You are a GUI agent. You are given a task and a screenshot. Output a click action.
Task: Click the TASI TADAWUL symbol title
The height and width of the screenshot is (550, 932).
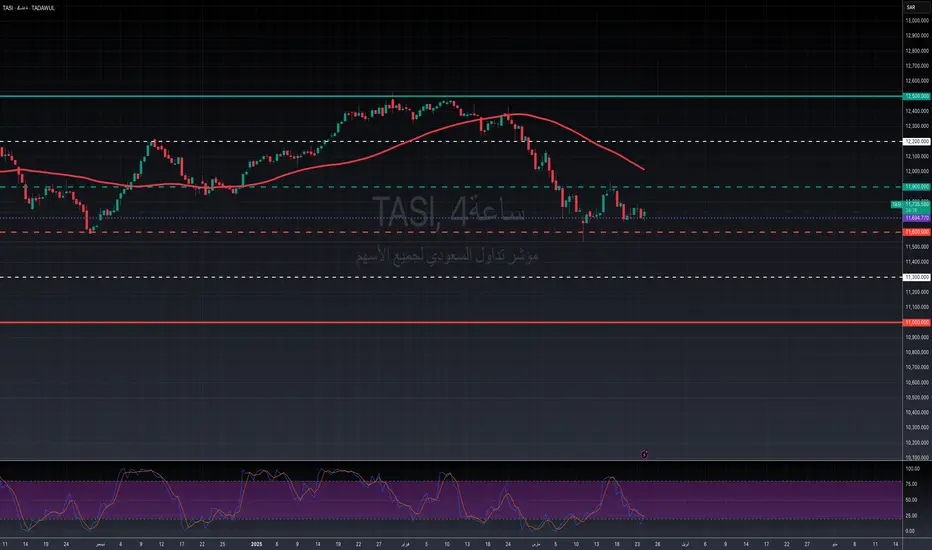pyautogui.click(x=29, y=8)
